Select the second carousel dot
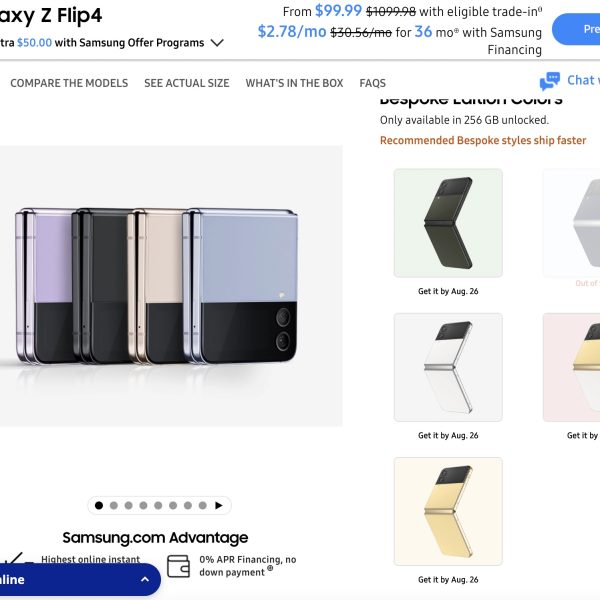 113,505
